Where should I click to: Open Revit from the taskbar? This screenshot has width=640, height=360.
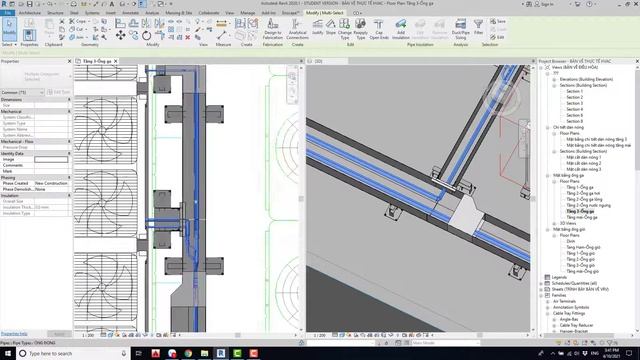pos(221,353)
